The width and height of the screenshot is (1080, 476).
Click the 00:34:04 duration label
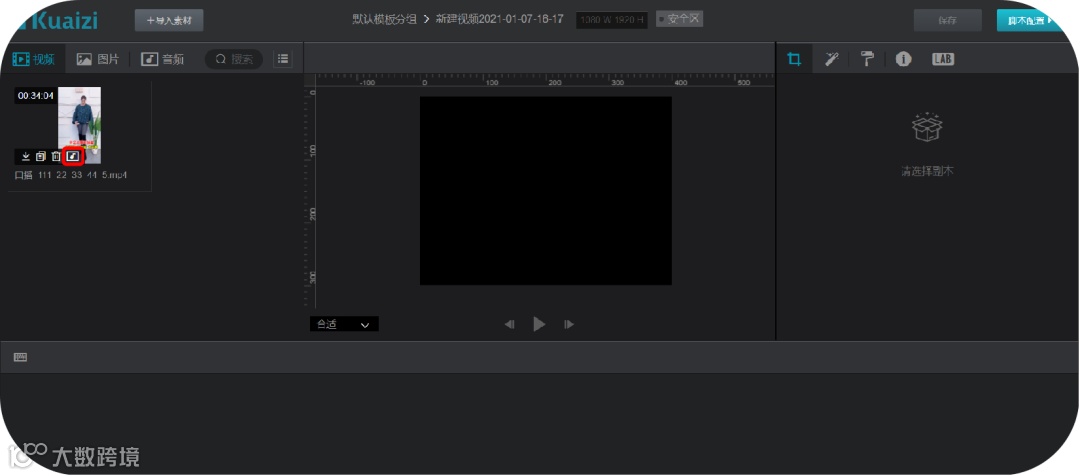point(35,96)
